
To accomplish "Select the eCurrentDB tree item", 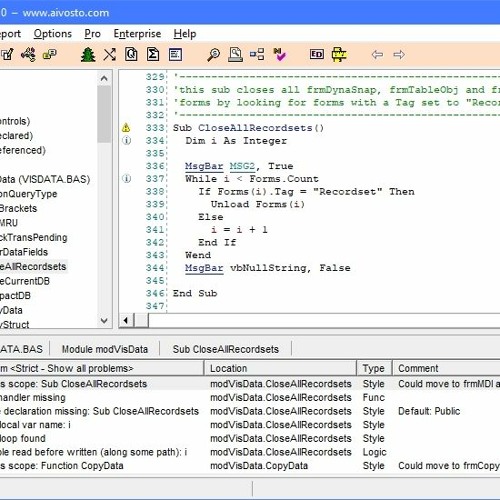I will (x=25, y=281).
